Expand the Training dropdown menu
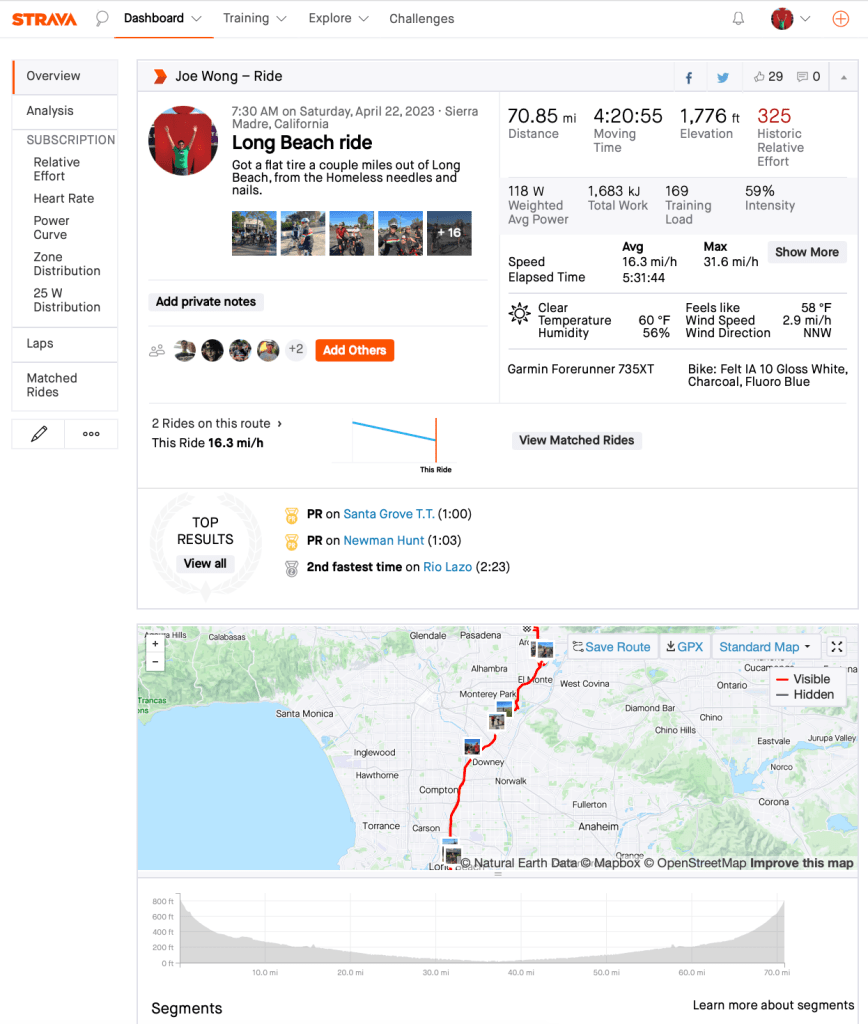 coord(256,18)
